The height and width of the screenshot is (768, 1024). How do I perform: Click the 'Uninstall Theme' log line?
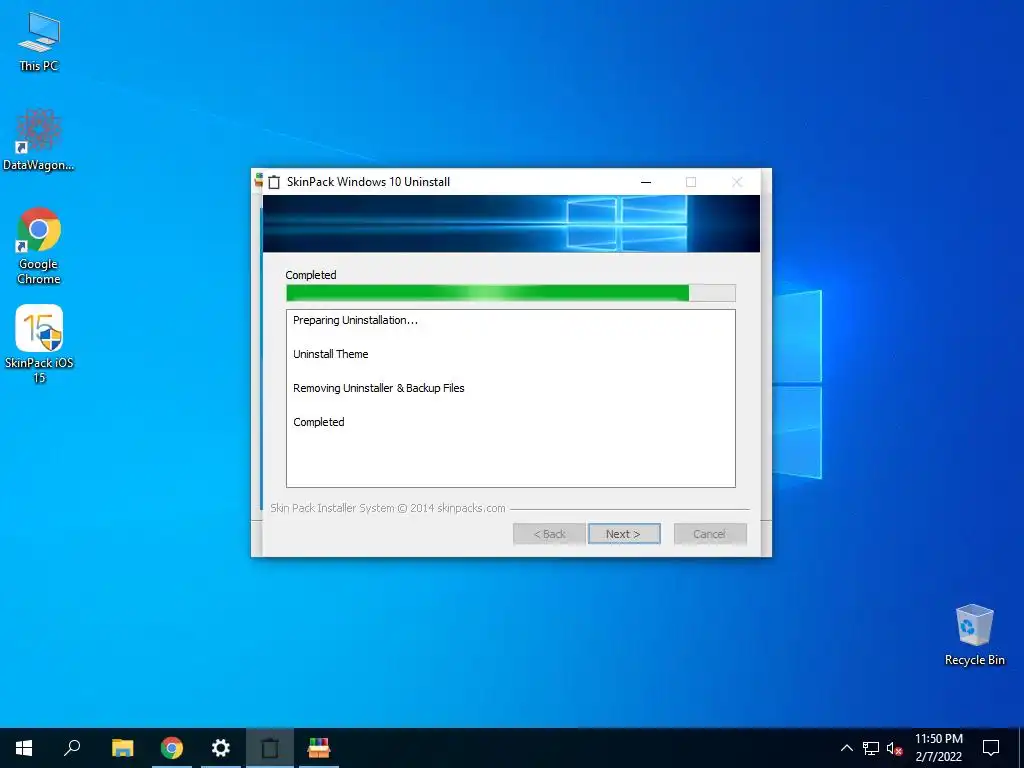coord(330,354)
